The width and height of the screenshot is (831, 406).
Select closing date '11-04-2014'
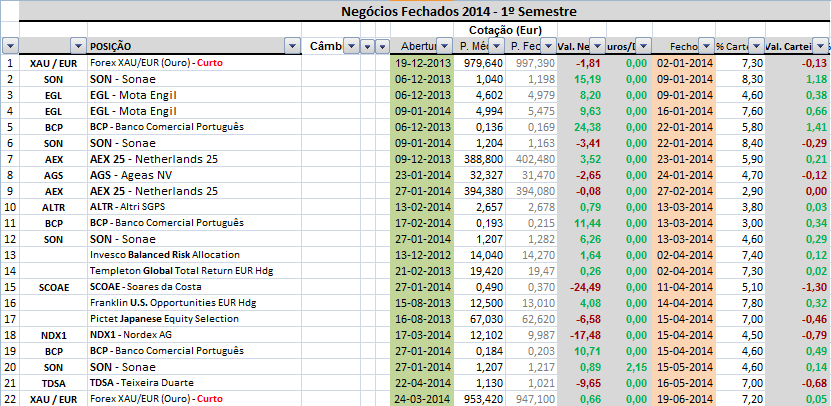point(685,287)
